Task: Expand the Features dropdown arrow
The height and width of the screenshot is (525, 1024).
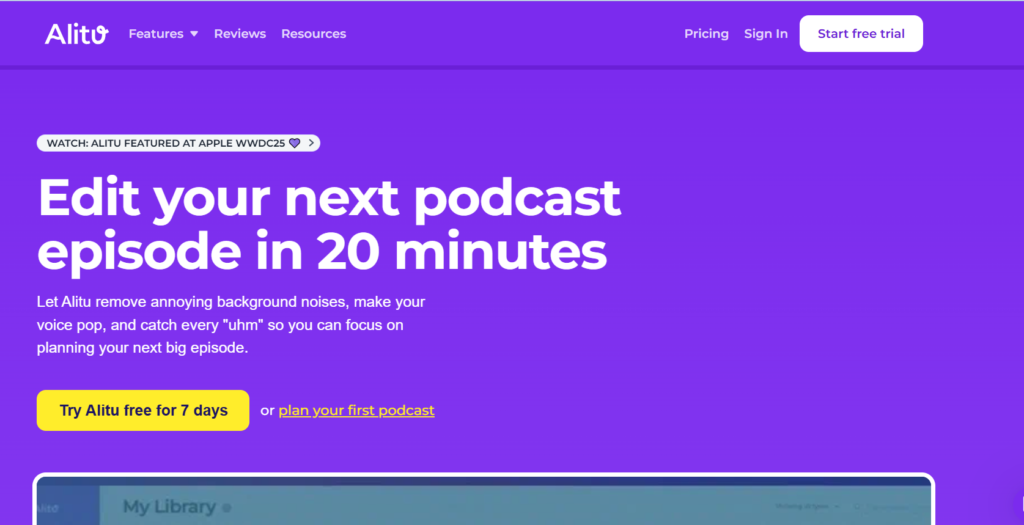Action: coord(194,34)
